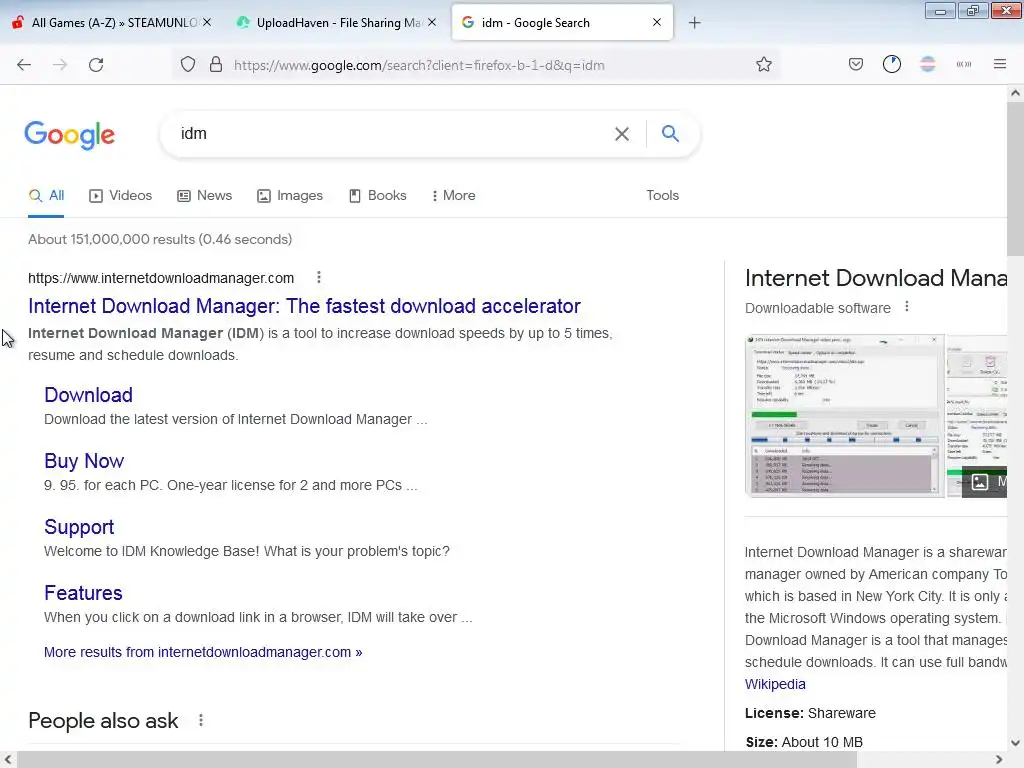This screenshot has height=768, width=1024.
Task: Select the Videos search filter
Action: point(121,195)
